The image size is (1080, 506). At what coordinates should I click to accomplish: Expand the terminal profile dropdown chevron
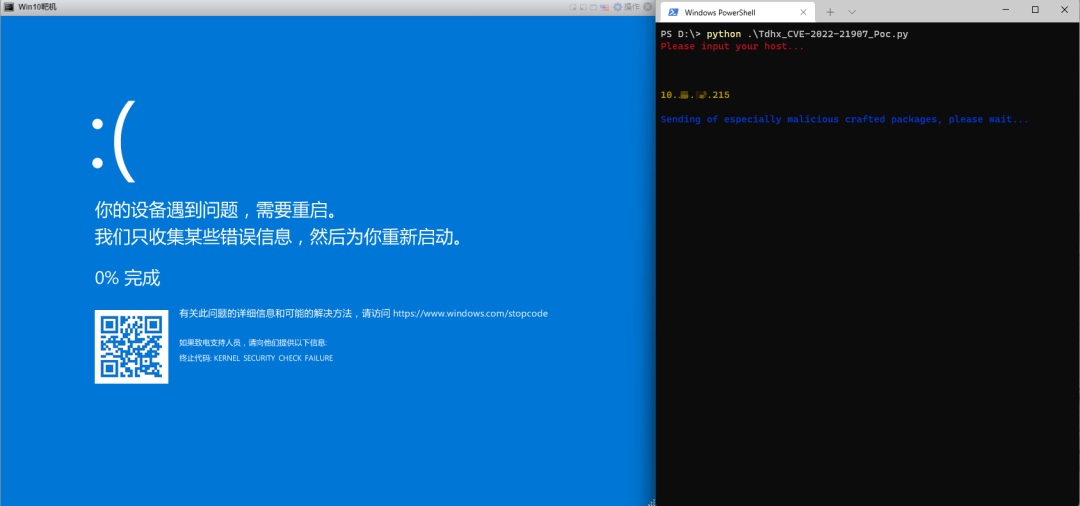tap(852, 12)
